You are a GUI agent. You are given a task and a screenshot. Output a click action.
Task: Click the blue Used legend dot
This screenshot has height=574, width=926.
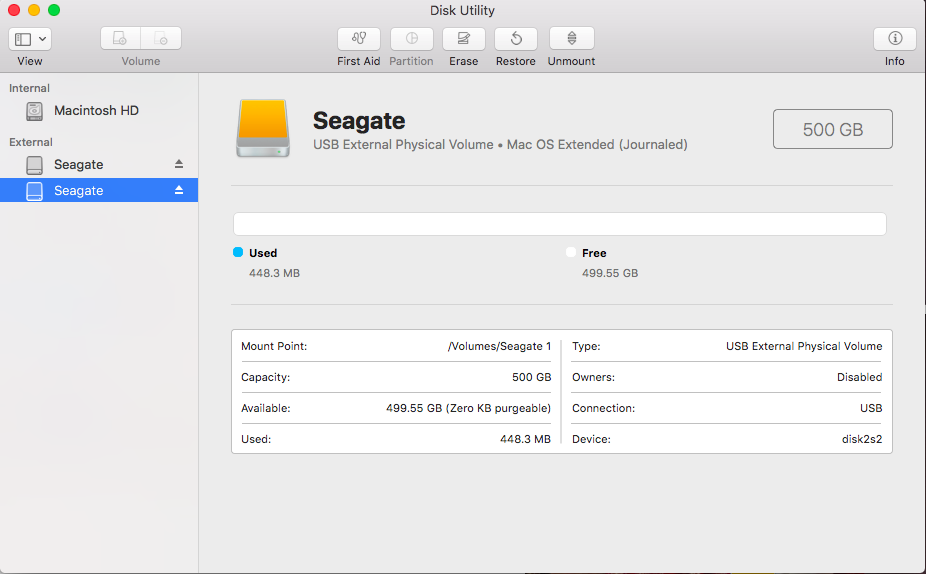(238, 252)
